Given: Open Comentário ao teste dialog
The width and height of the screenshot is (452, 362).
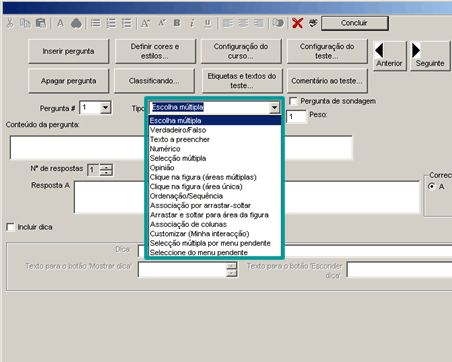Looking at the screenshot, I should click(327, 81).
